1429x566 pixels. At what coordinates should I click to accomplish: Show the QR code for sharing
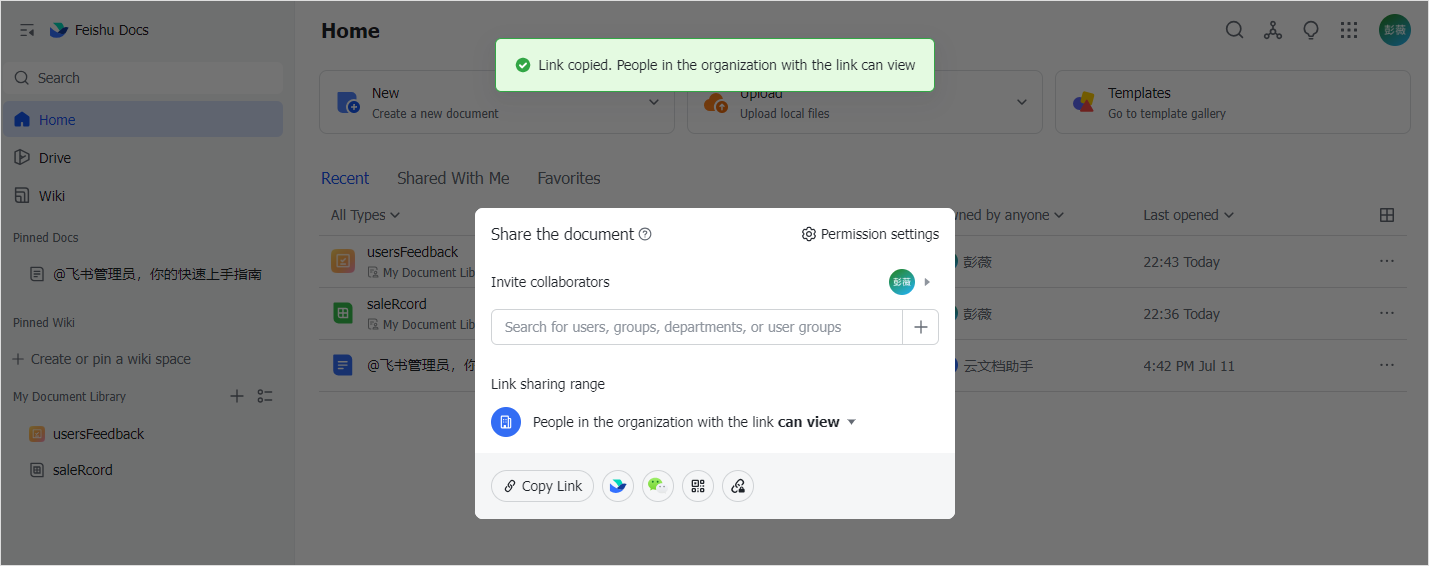tap(698, 486)
